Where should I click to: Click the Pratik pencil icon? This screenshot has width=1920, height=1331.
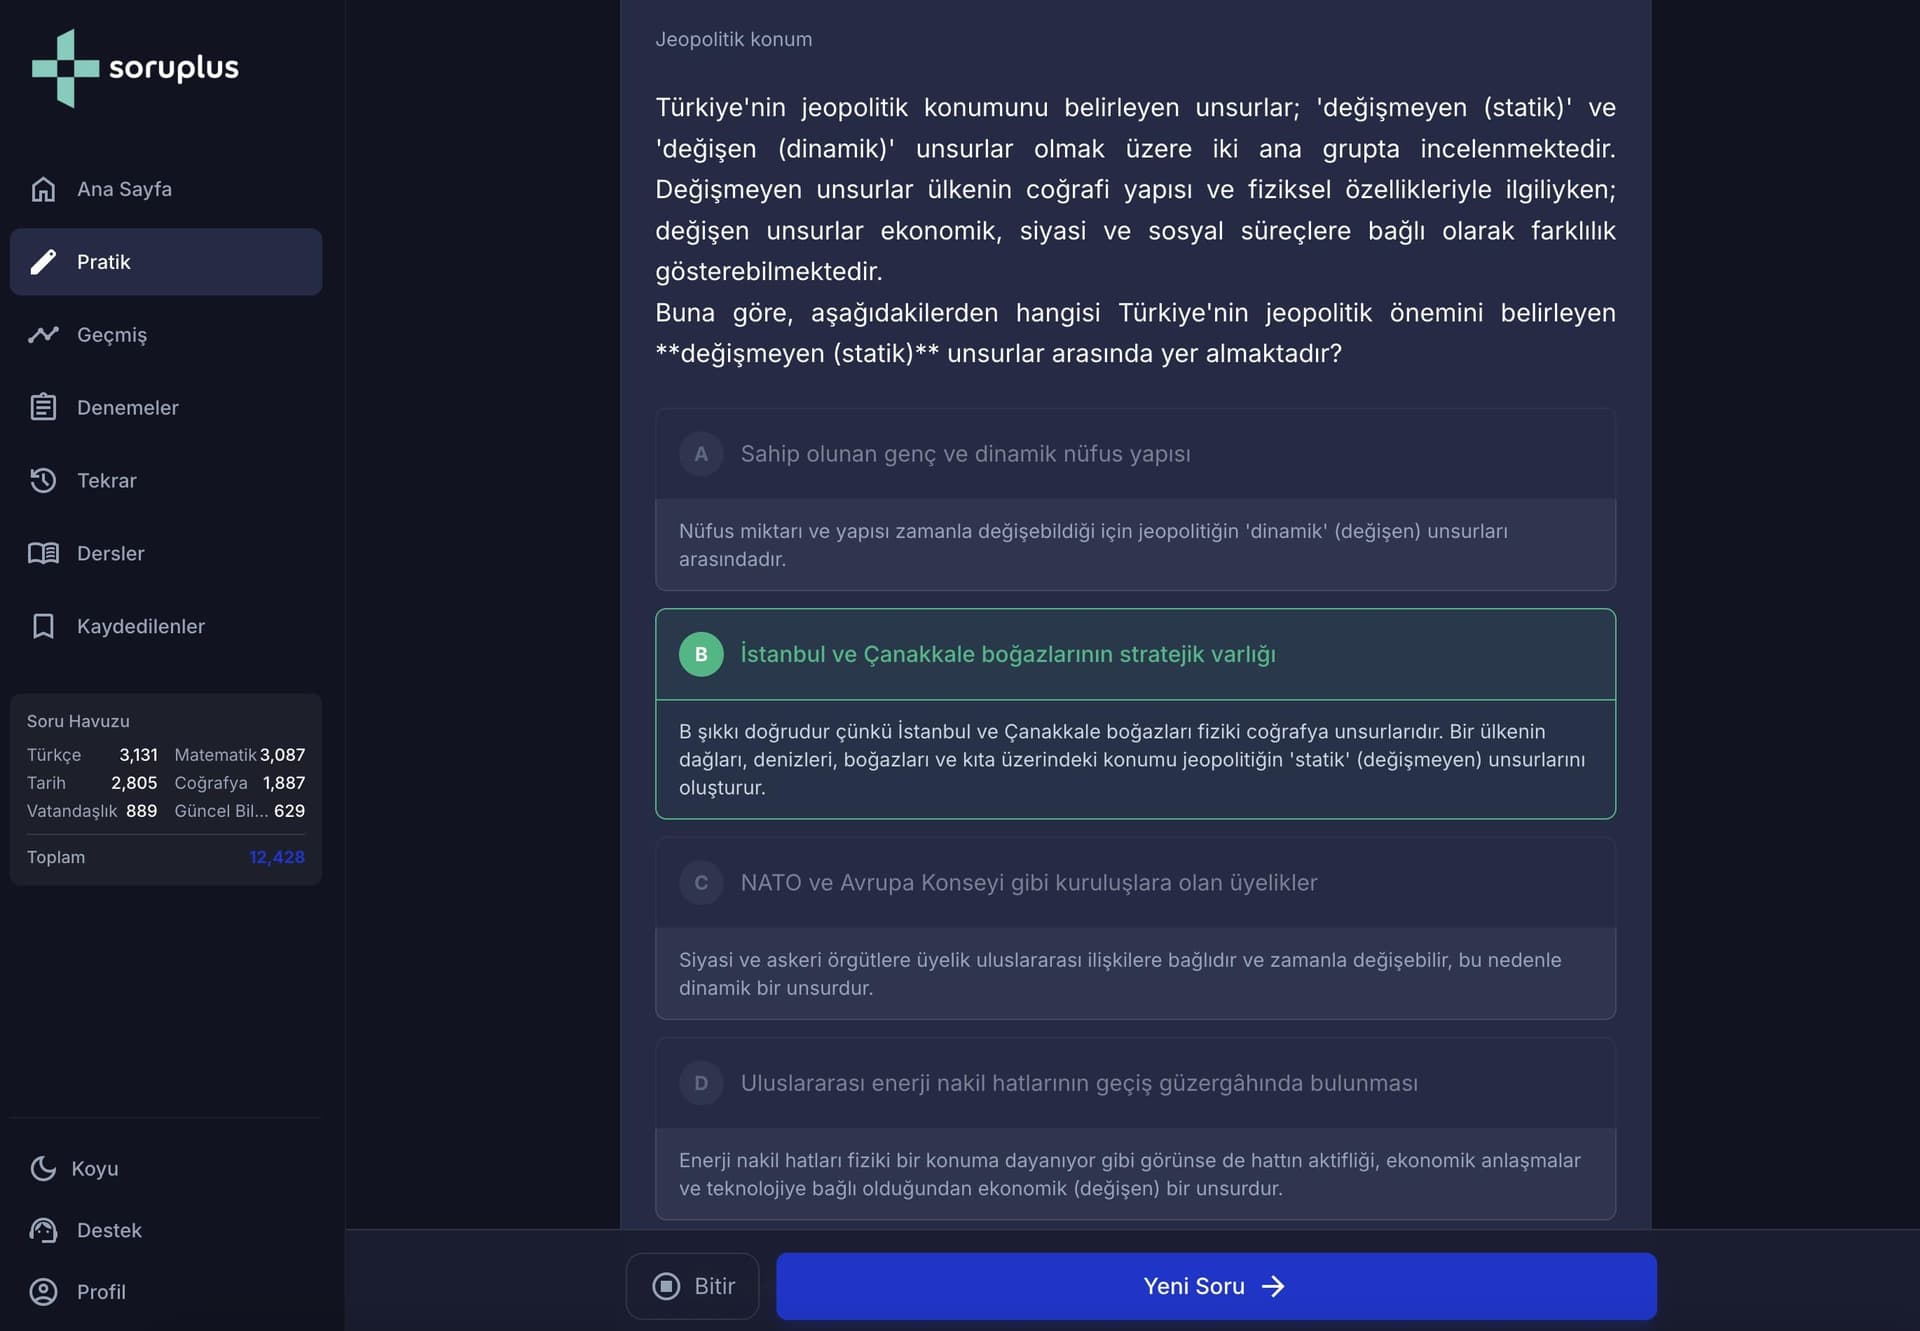point(43,262)
